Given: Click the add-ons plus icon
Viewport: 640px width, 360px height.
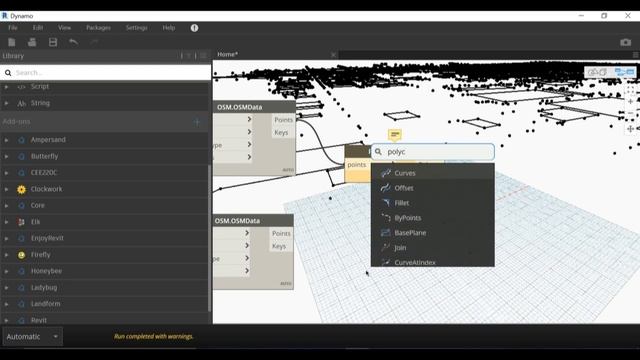Looking at the screenshot, I should [x=197, y=122].
